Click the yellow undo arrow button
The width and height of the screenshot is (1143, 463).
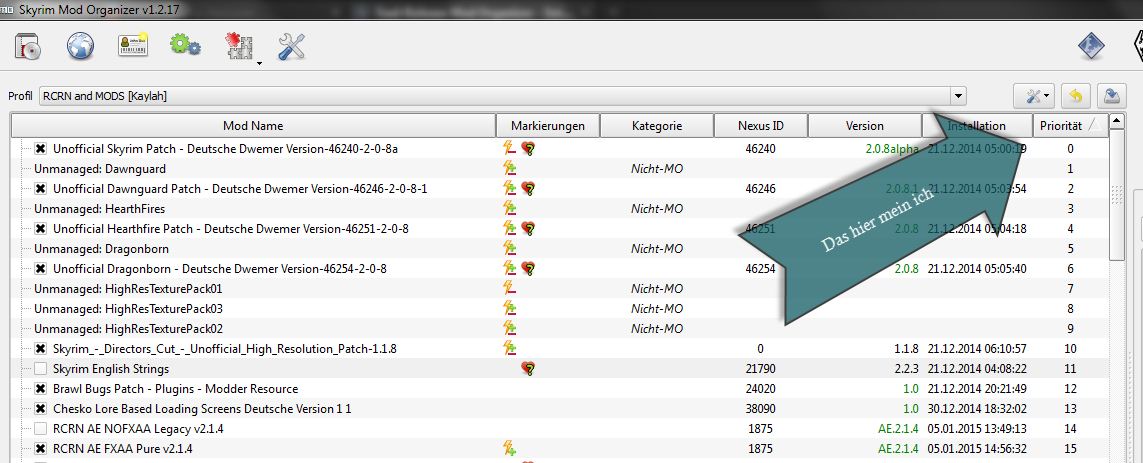(x=1075, y=96)
